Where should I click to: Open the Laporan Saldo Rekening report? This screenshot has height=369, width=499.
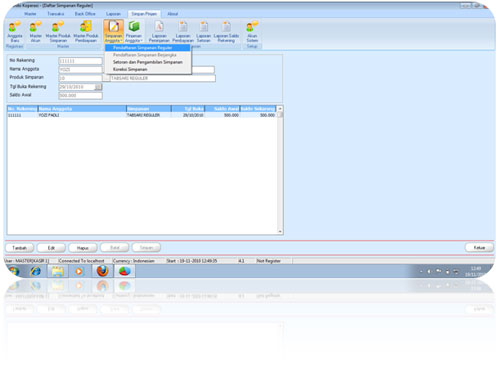click(x=226, y=32)
